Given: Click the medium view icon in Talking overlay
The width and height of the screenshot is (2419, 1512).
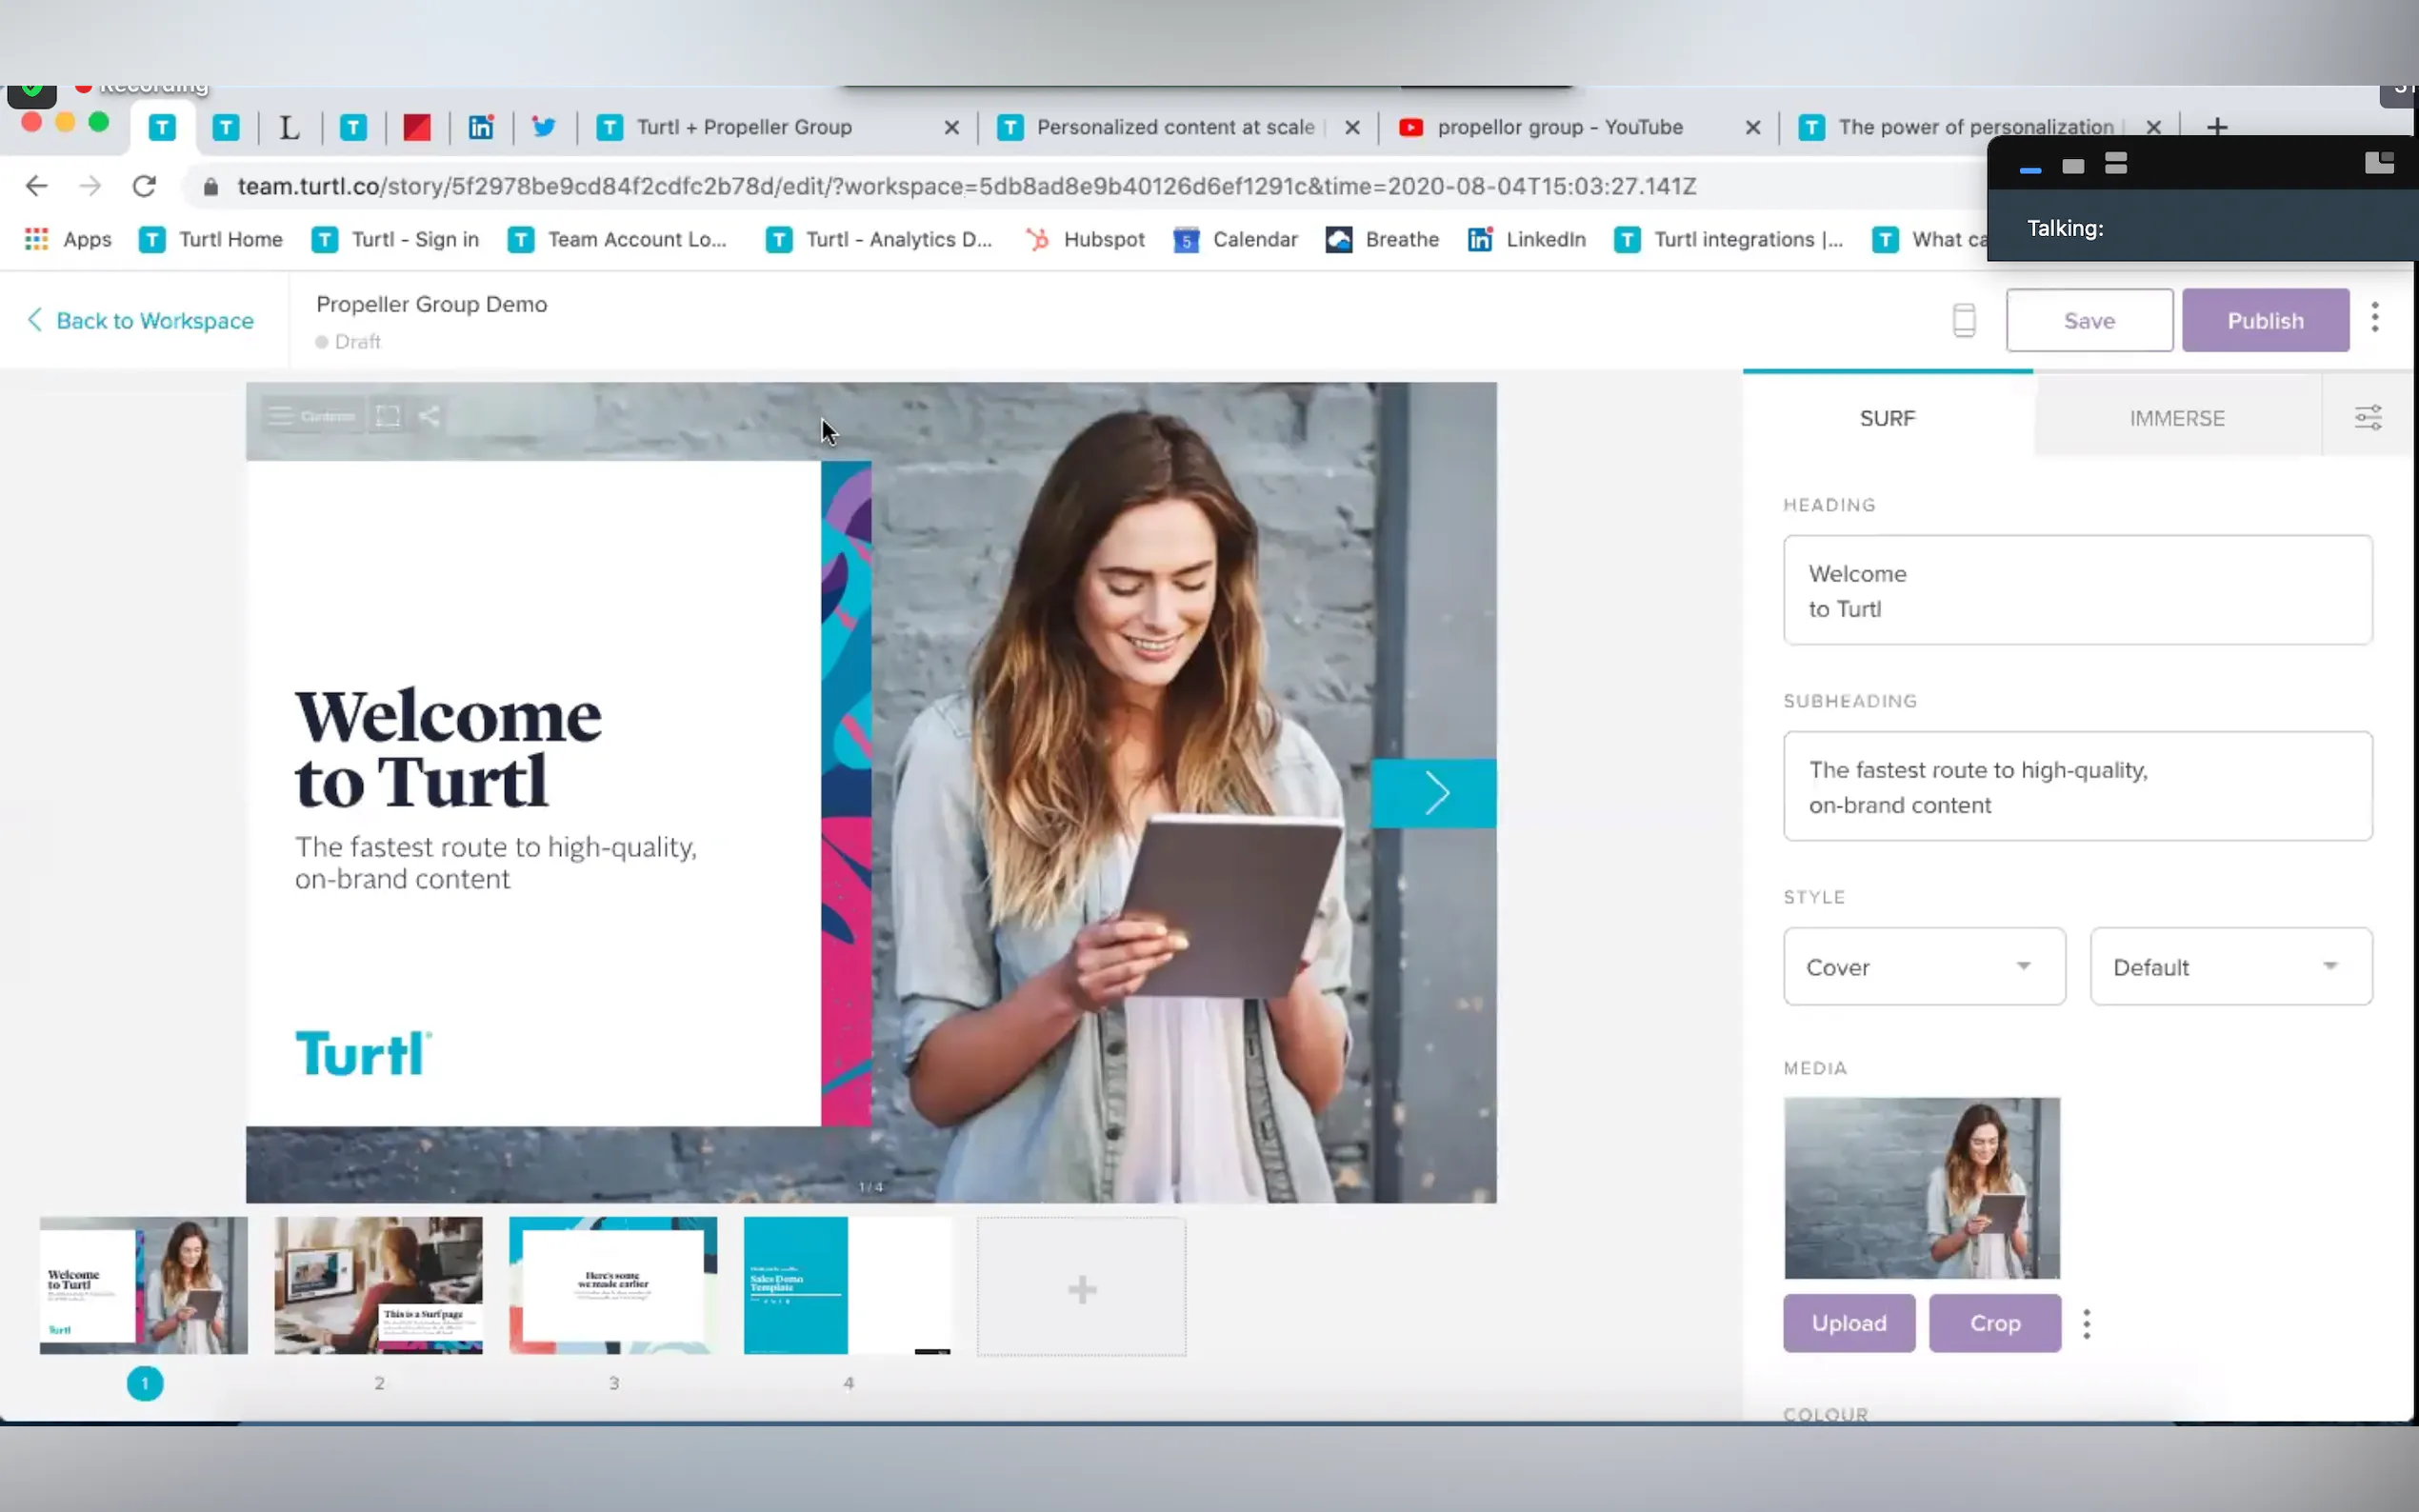Looking at the screenshot, I should click(x=2073, y=166).
